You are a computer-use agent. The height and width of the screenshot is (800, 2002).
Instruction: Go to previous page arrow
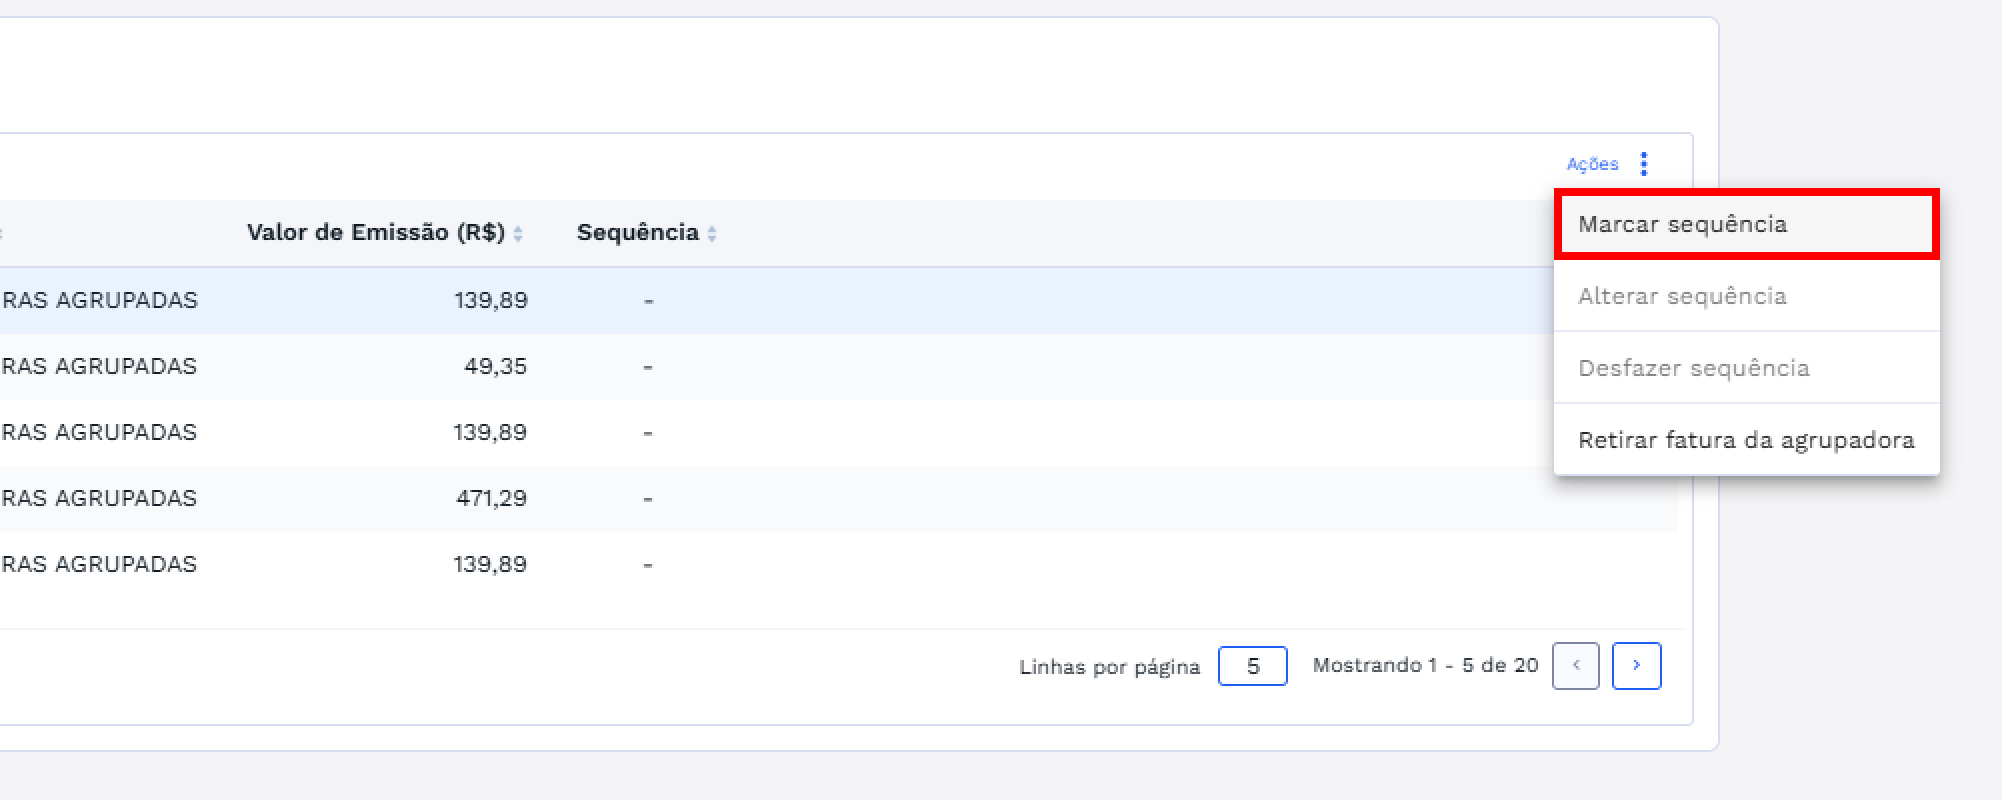pyautogui.click(x=1576, y=666)
